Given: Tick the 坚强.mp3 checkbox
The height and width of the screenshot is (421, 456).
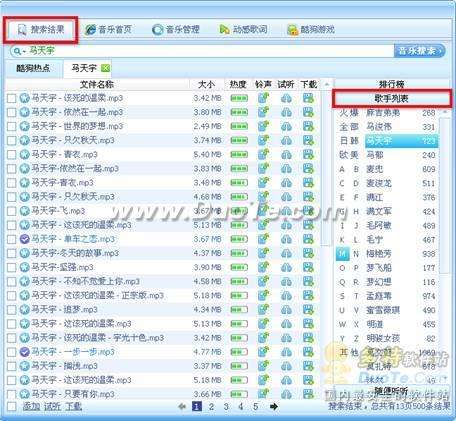Looking at the screenshot, I should coord(12,267).
